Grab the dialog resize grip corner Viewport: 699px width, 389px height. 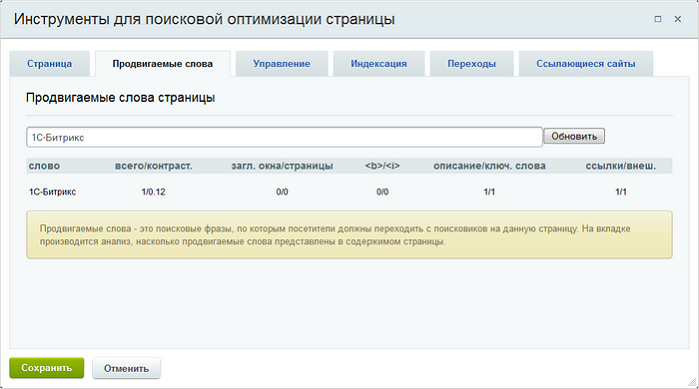coord(692,382)
